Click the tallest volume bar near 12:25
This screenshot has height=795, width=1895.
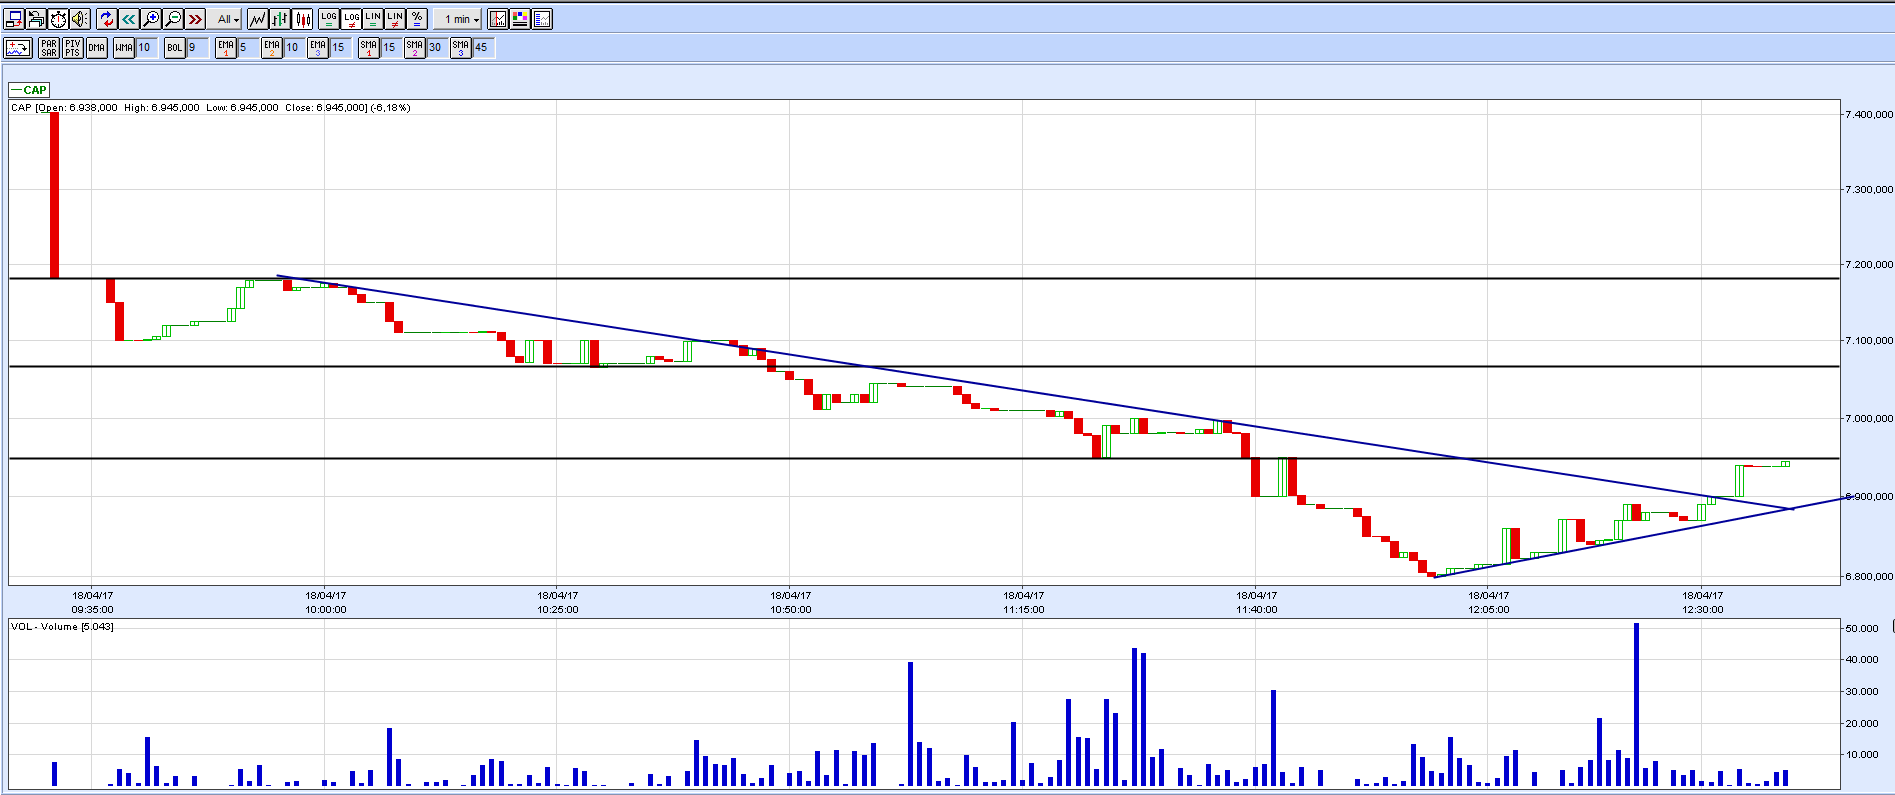1636,704
